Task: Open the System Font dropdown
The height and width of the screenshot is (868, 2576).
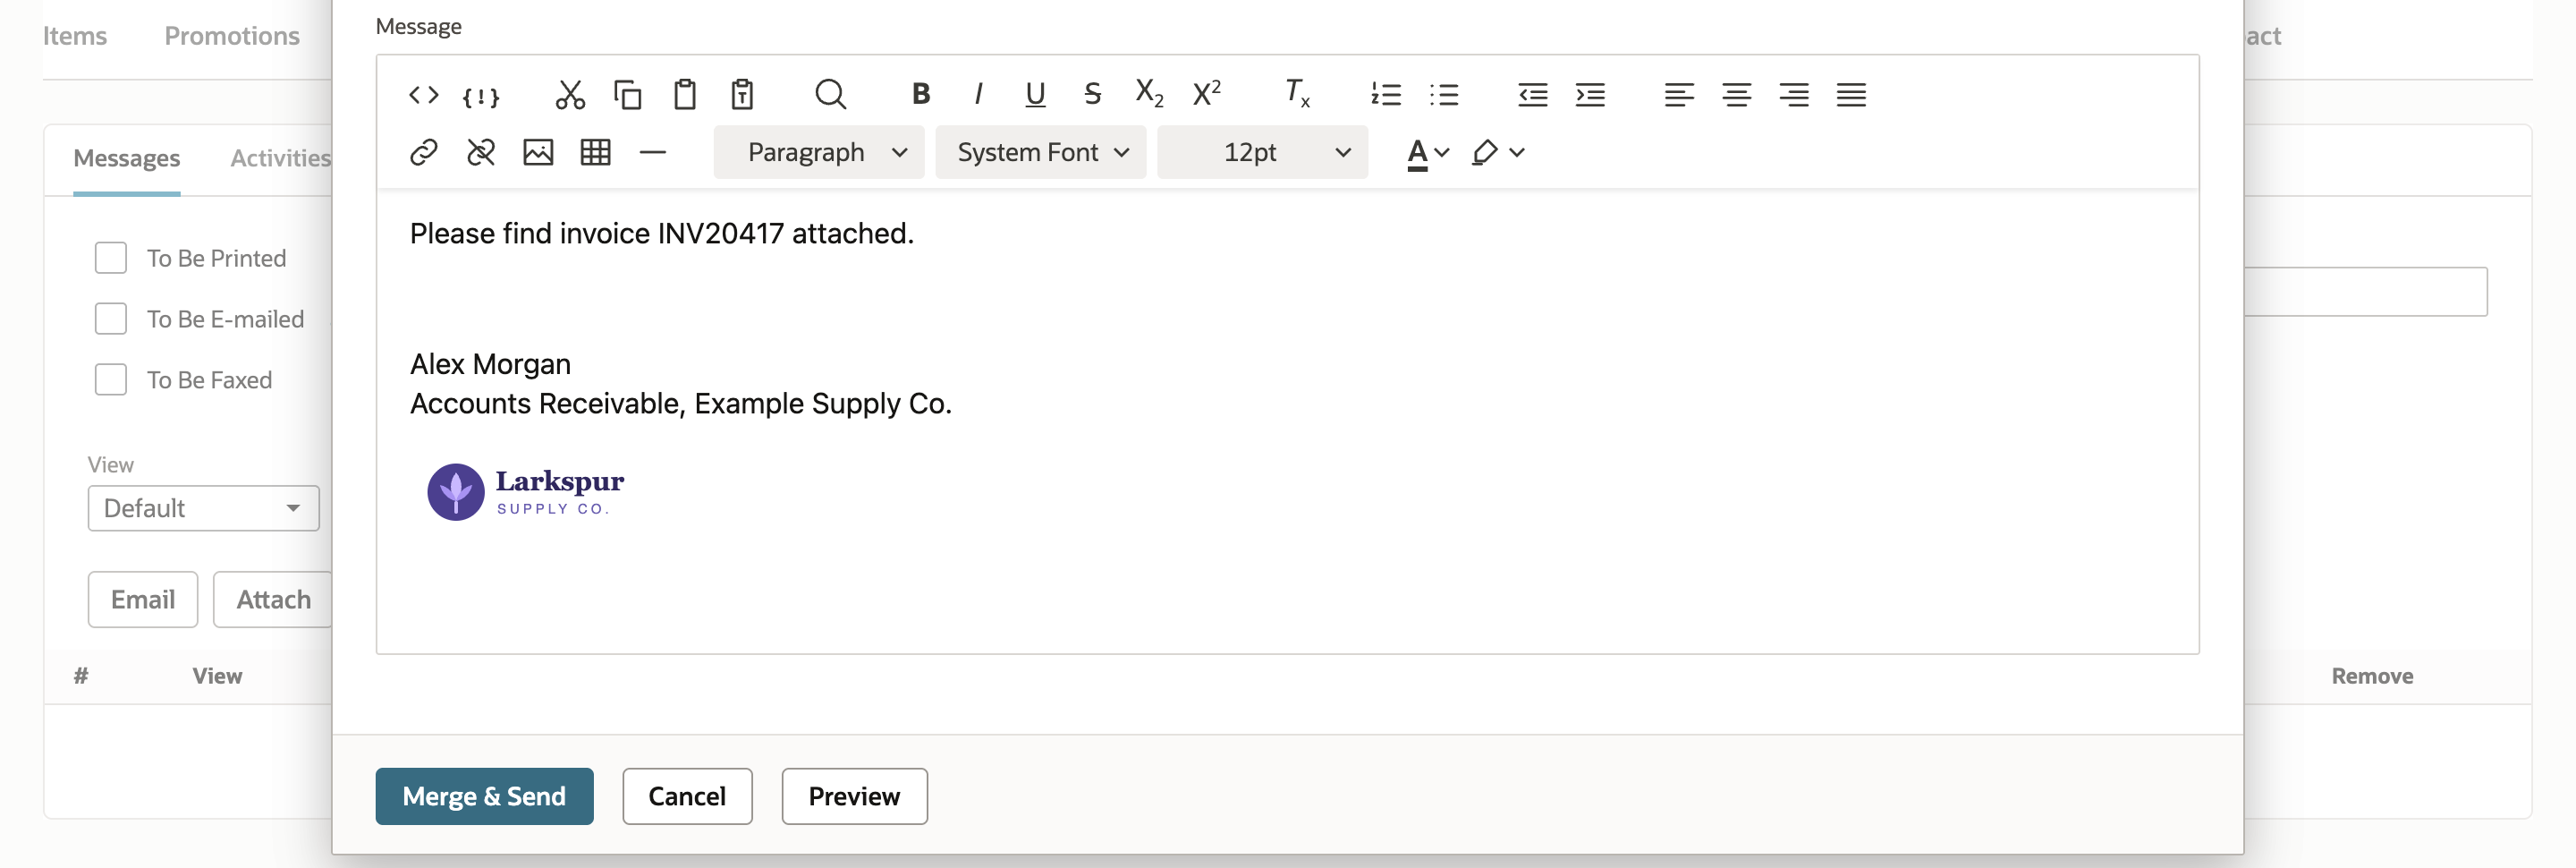Action: pos(1040,152)
